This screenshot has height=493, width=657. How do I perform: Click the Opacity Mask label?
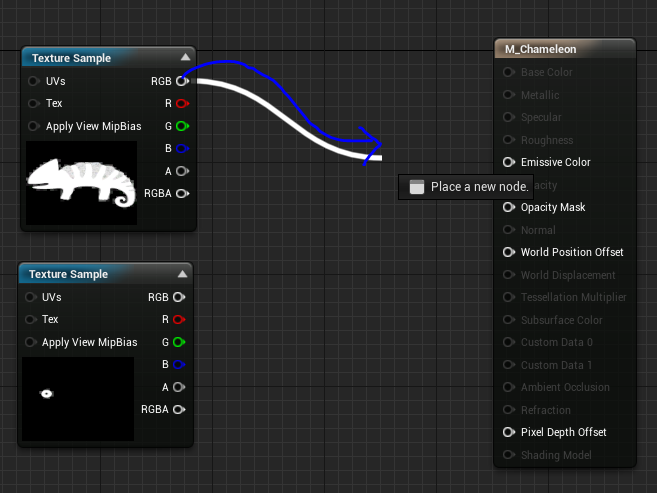pyautogui.click(x=553, y=207)
